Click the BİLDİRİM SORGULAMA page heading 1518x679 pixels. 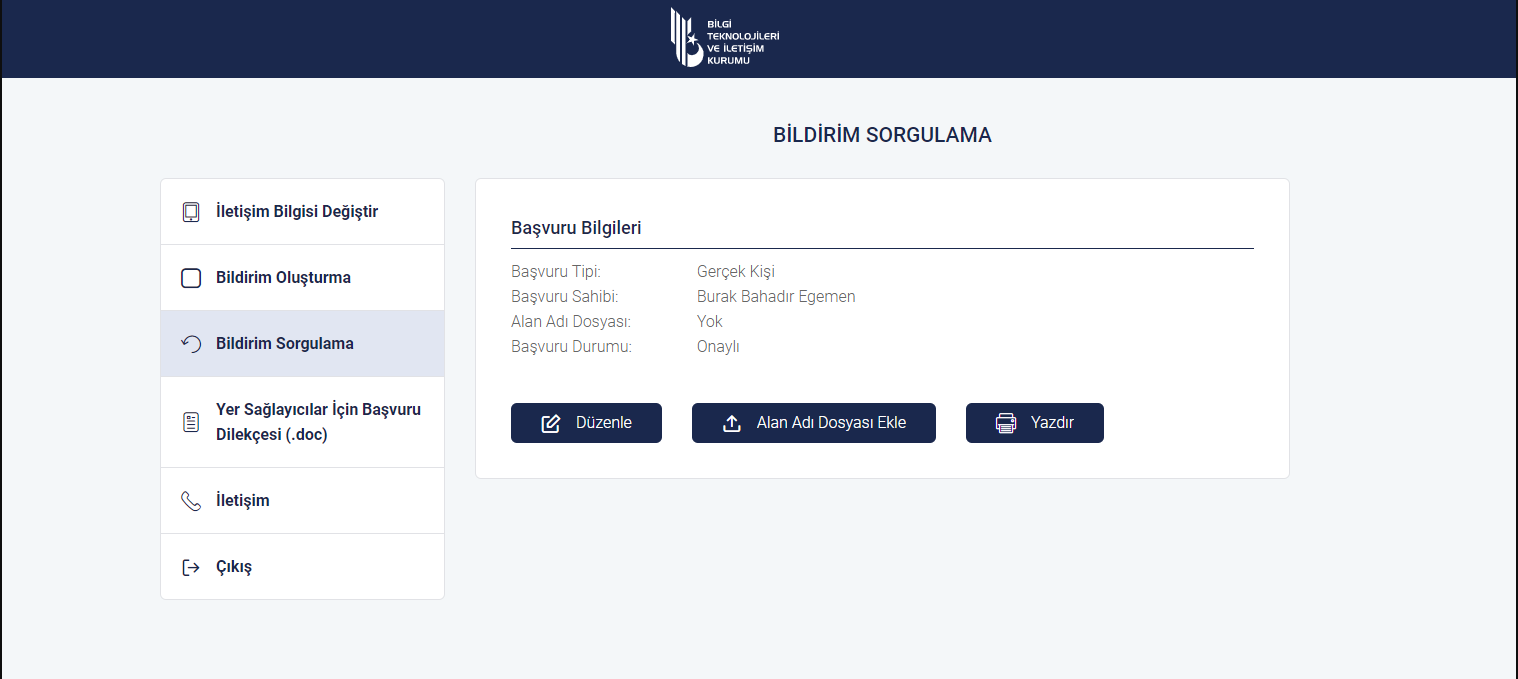[882, 135]
